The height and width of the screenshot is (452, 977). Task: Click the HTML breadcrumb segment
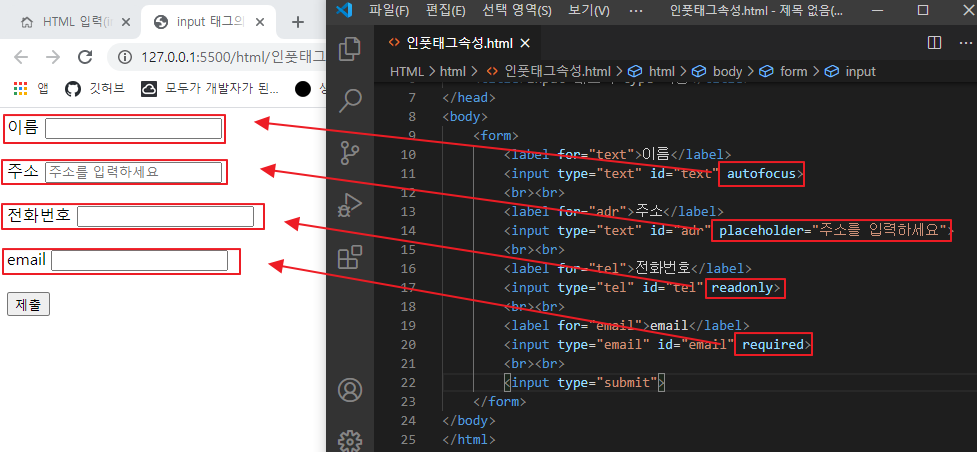tap(406, 72)
